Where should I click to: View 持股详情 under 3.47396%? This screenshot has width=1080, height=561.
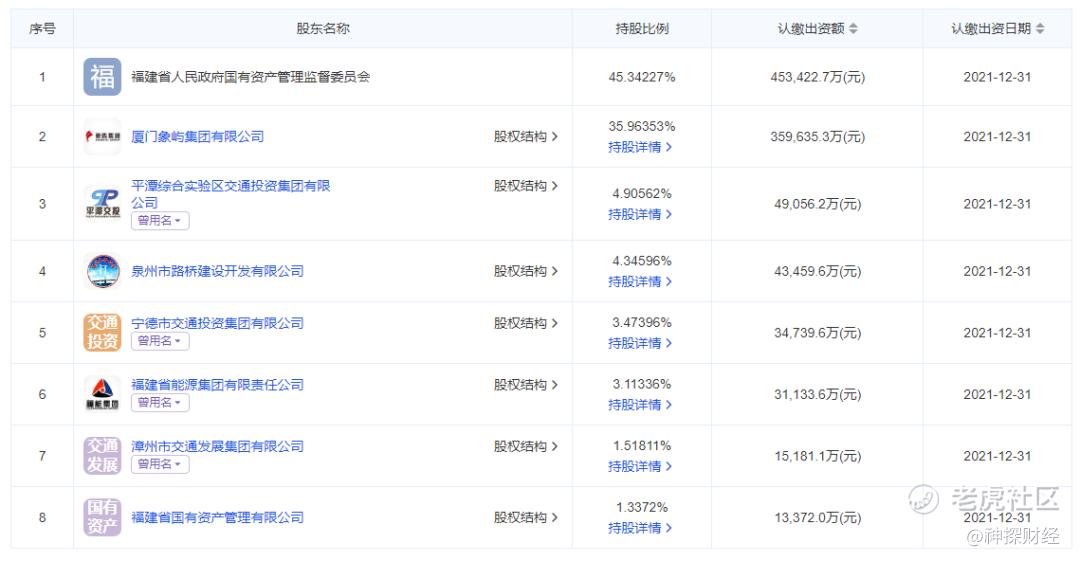tap(640, 343)
